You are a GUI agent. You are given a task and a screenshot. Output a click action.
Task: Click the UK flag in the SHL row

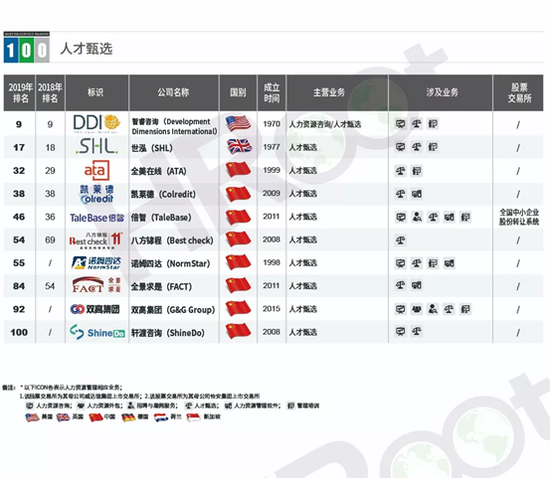coord(239,147)
